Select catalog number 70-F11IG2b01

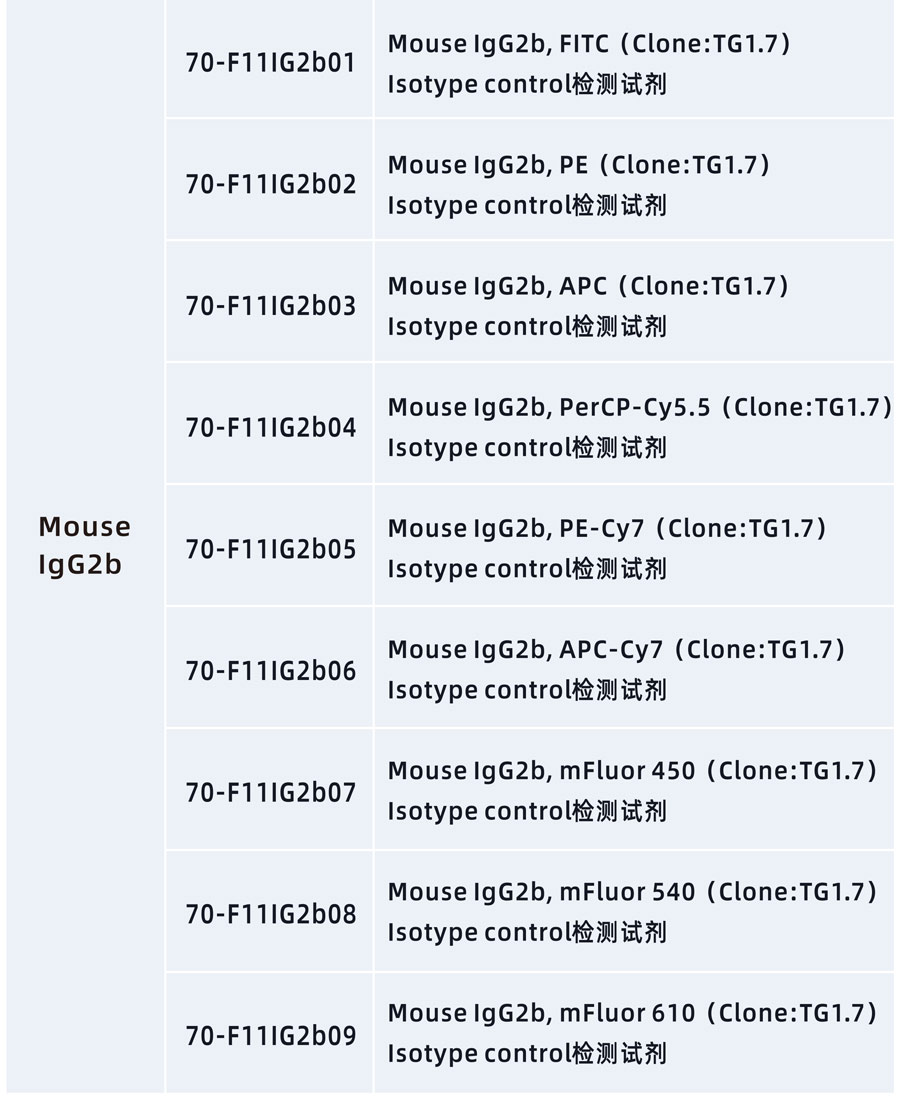[x=270, y=63]
